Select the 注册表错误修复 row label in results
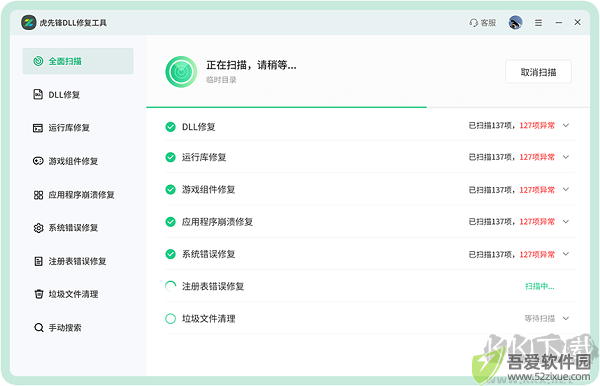This screenshot has width=600, height=386. pos(213,286)
